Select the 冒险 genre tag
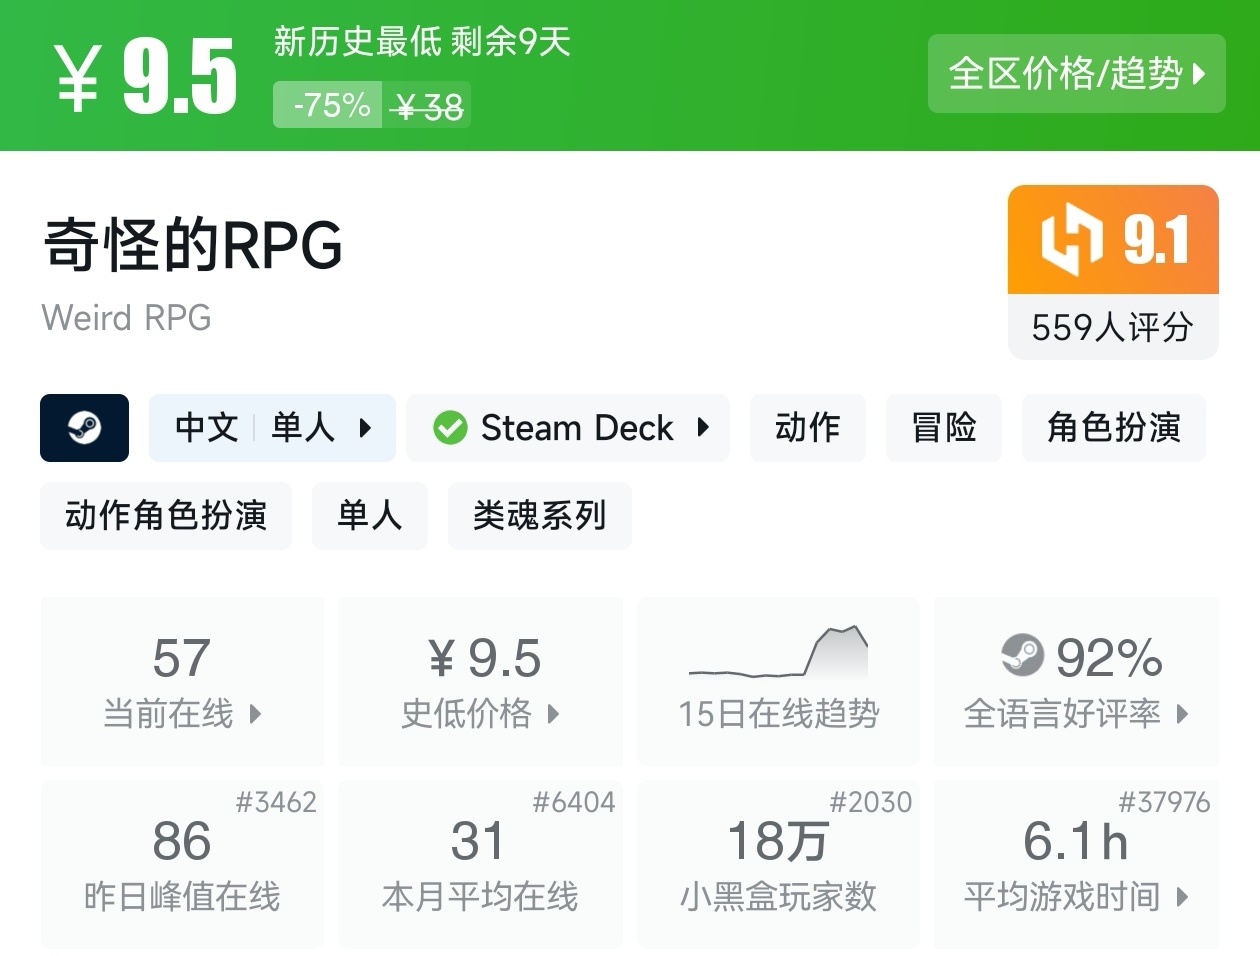Screen dimensions: 1260x956 (943, 428)
